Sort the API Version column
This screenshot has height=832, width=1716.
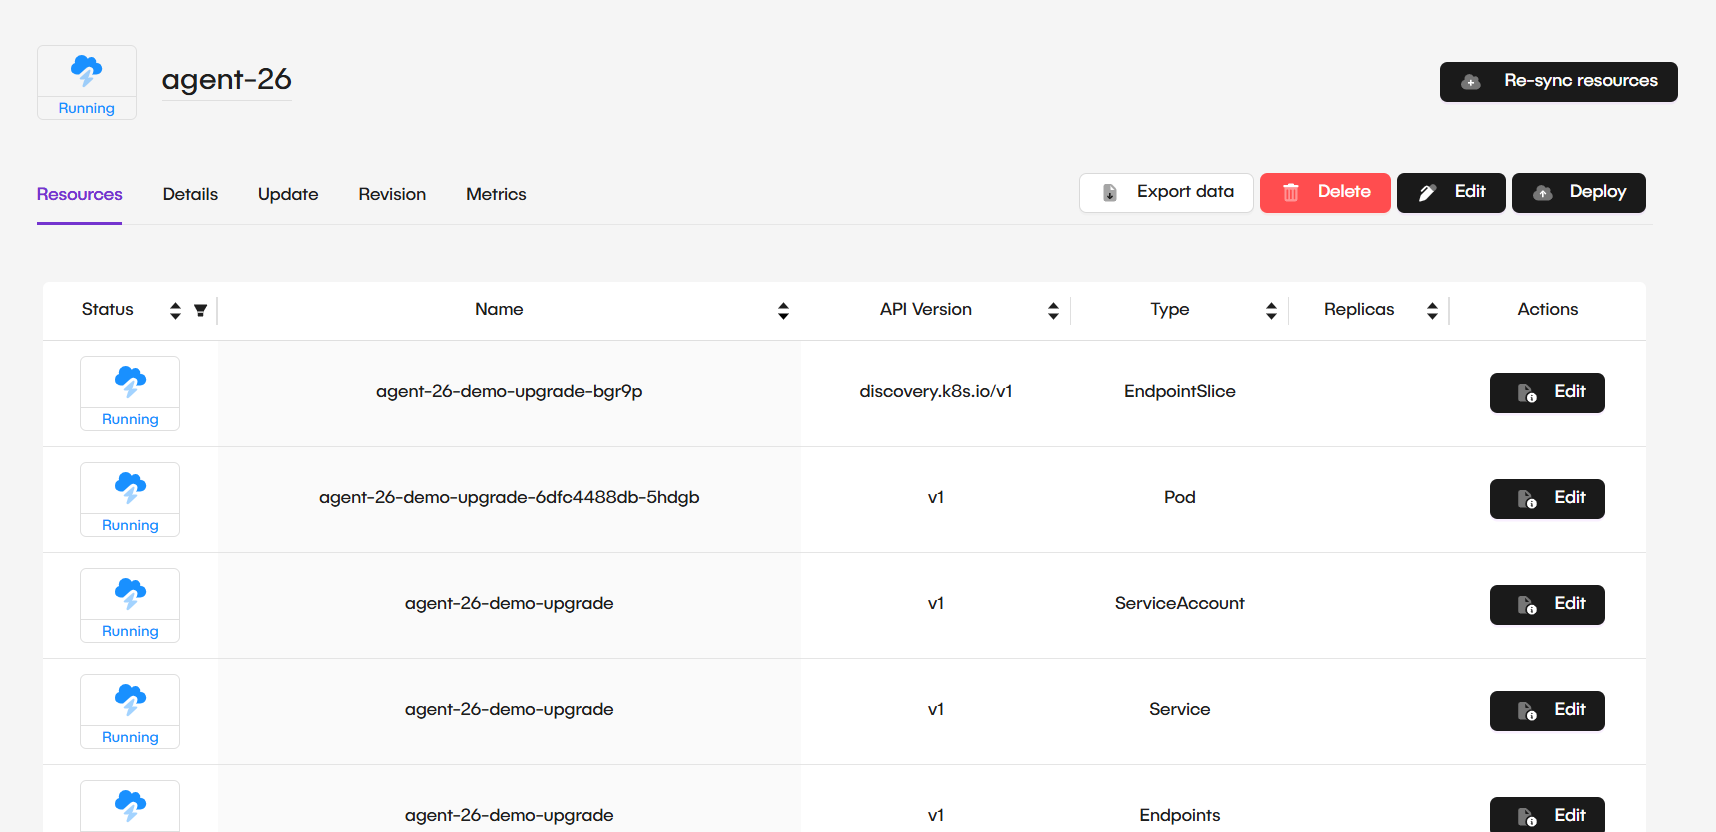coord(1053,311)
